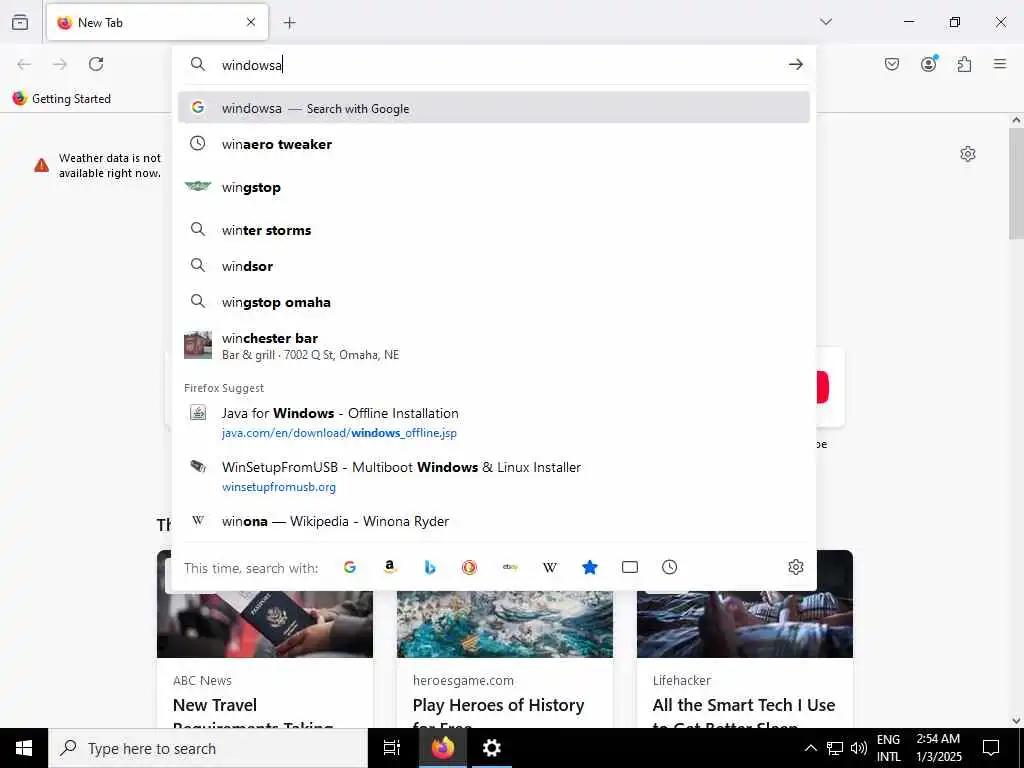Open a new tab with plus button
Screen dimensions: 1024x768
pos(290,23)
